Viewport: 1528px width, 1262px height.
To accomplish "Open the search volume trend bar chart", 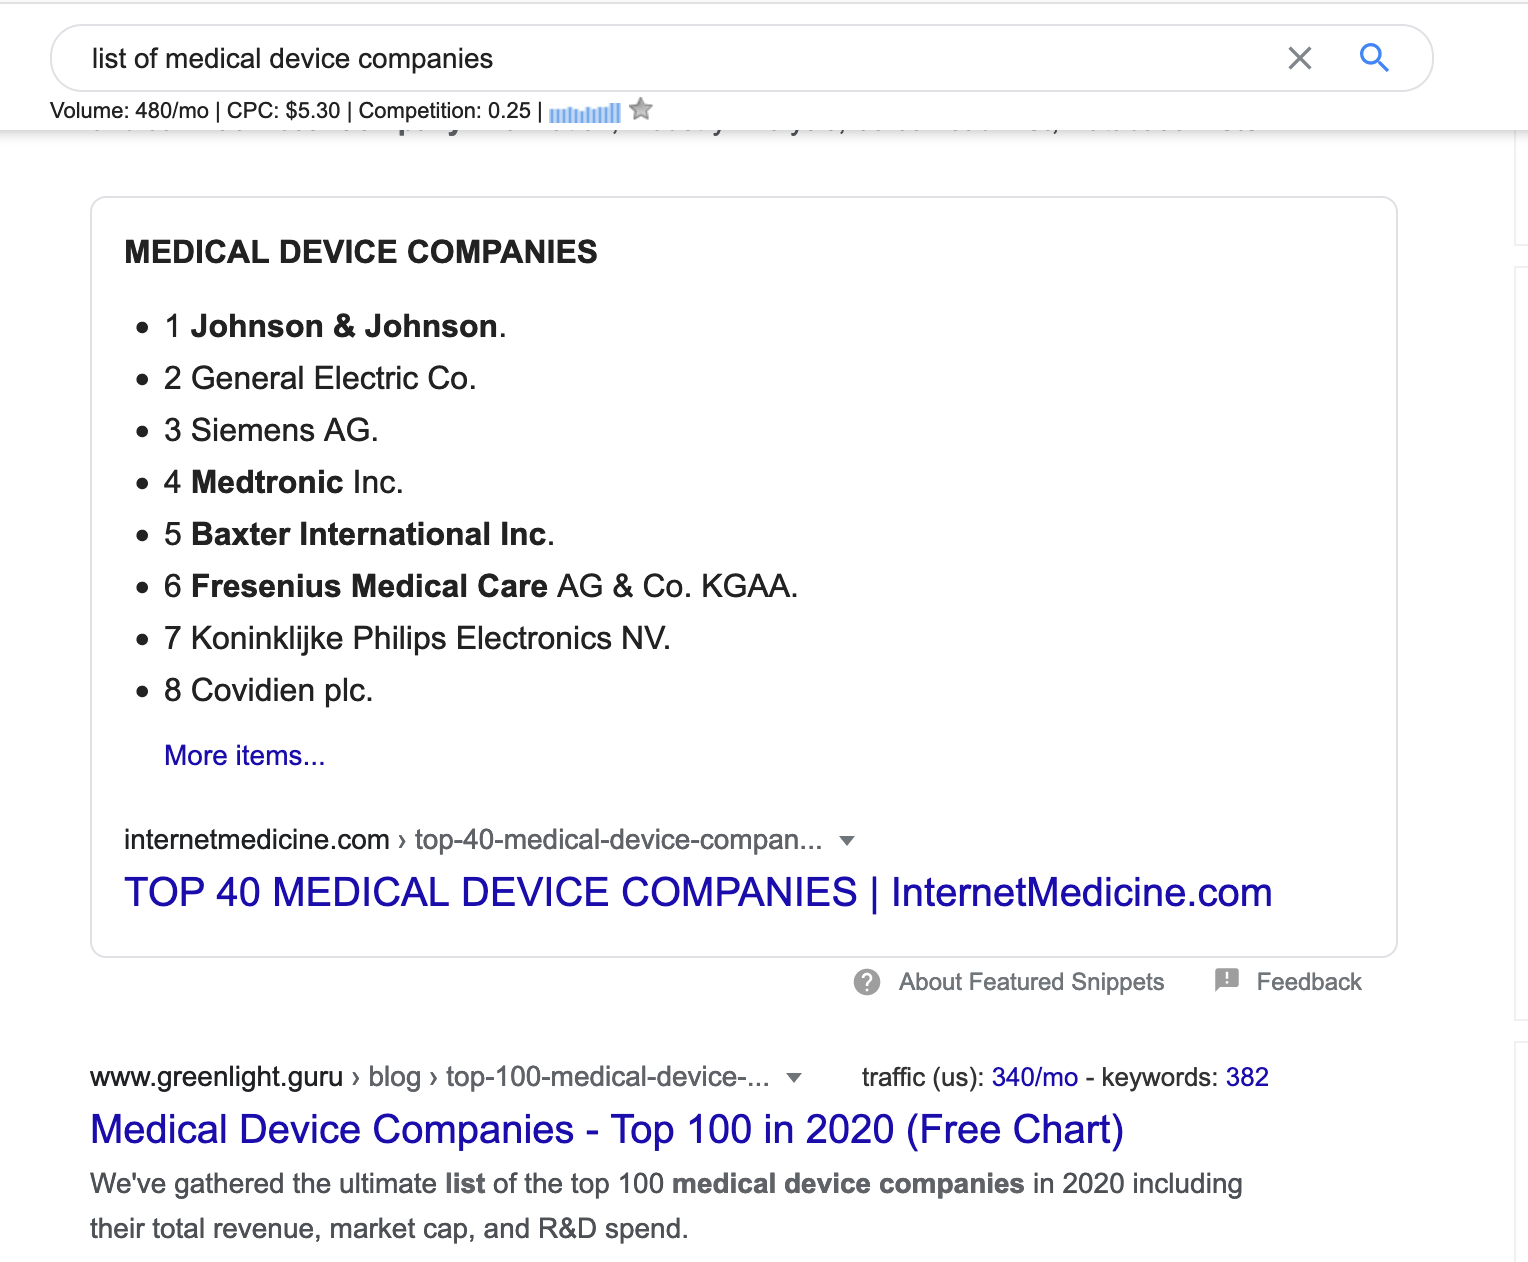I will click(585, 113).
